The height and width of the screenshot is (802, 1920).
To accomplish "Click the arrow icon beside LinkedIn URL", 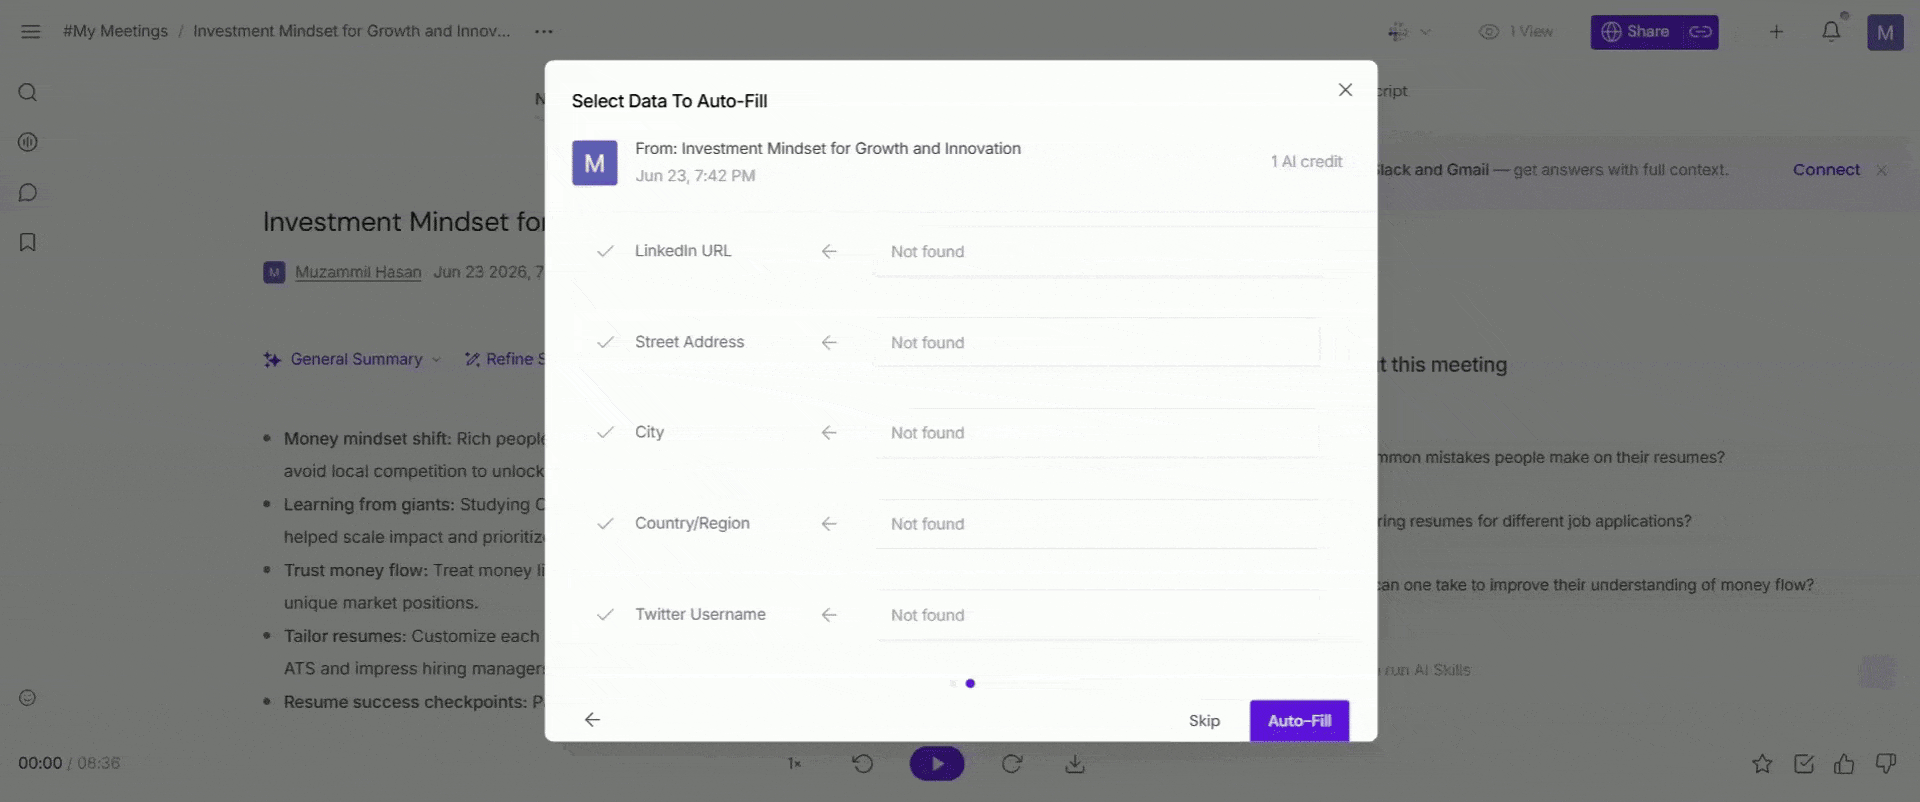I will tap(829, 252).
